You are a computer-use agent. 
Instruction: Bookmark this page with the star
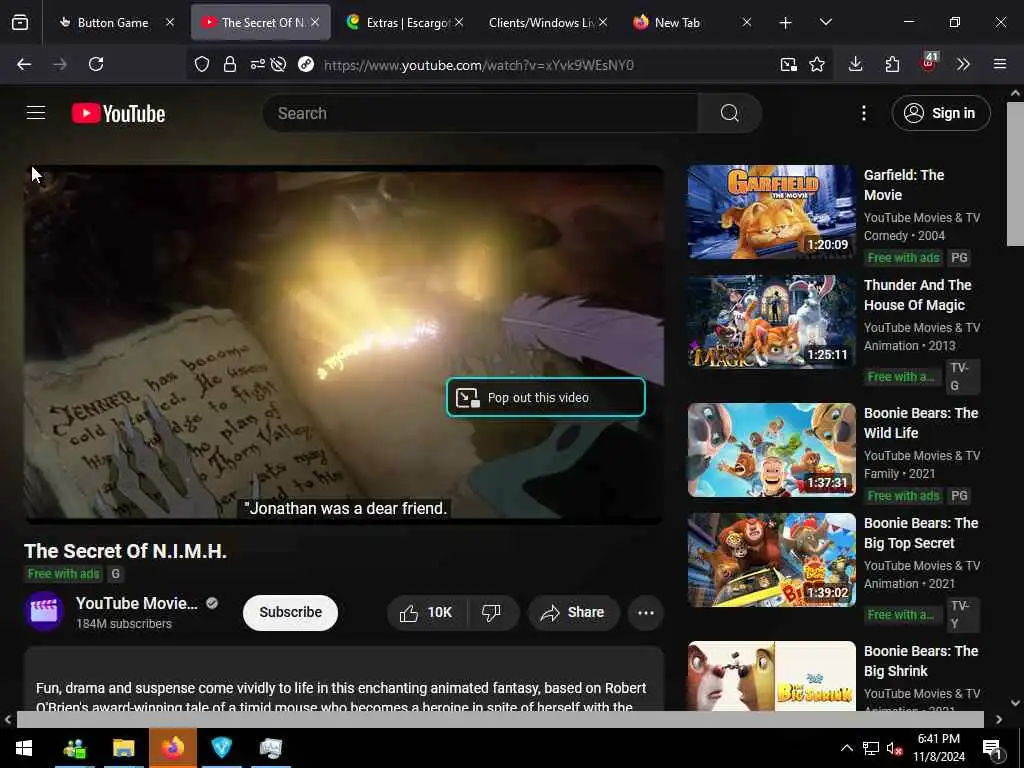pos(817,64)
